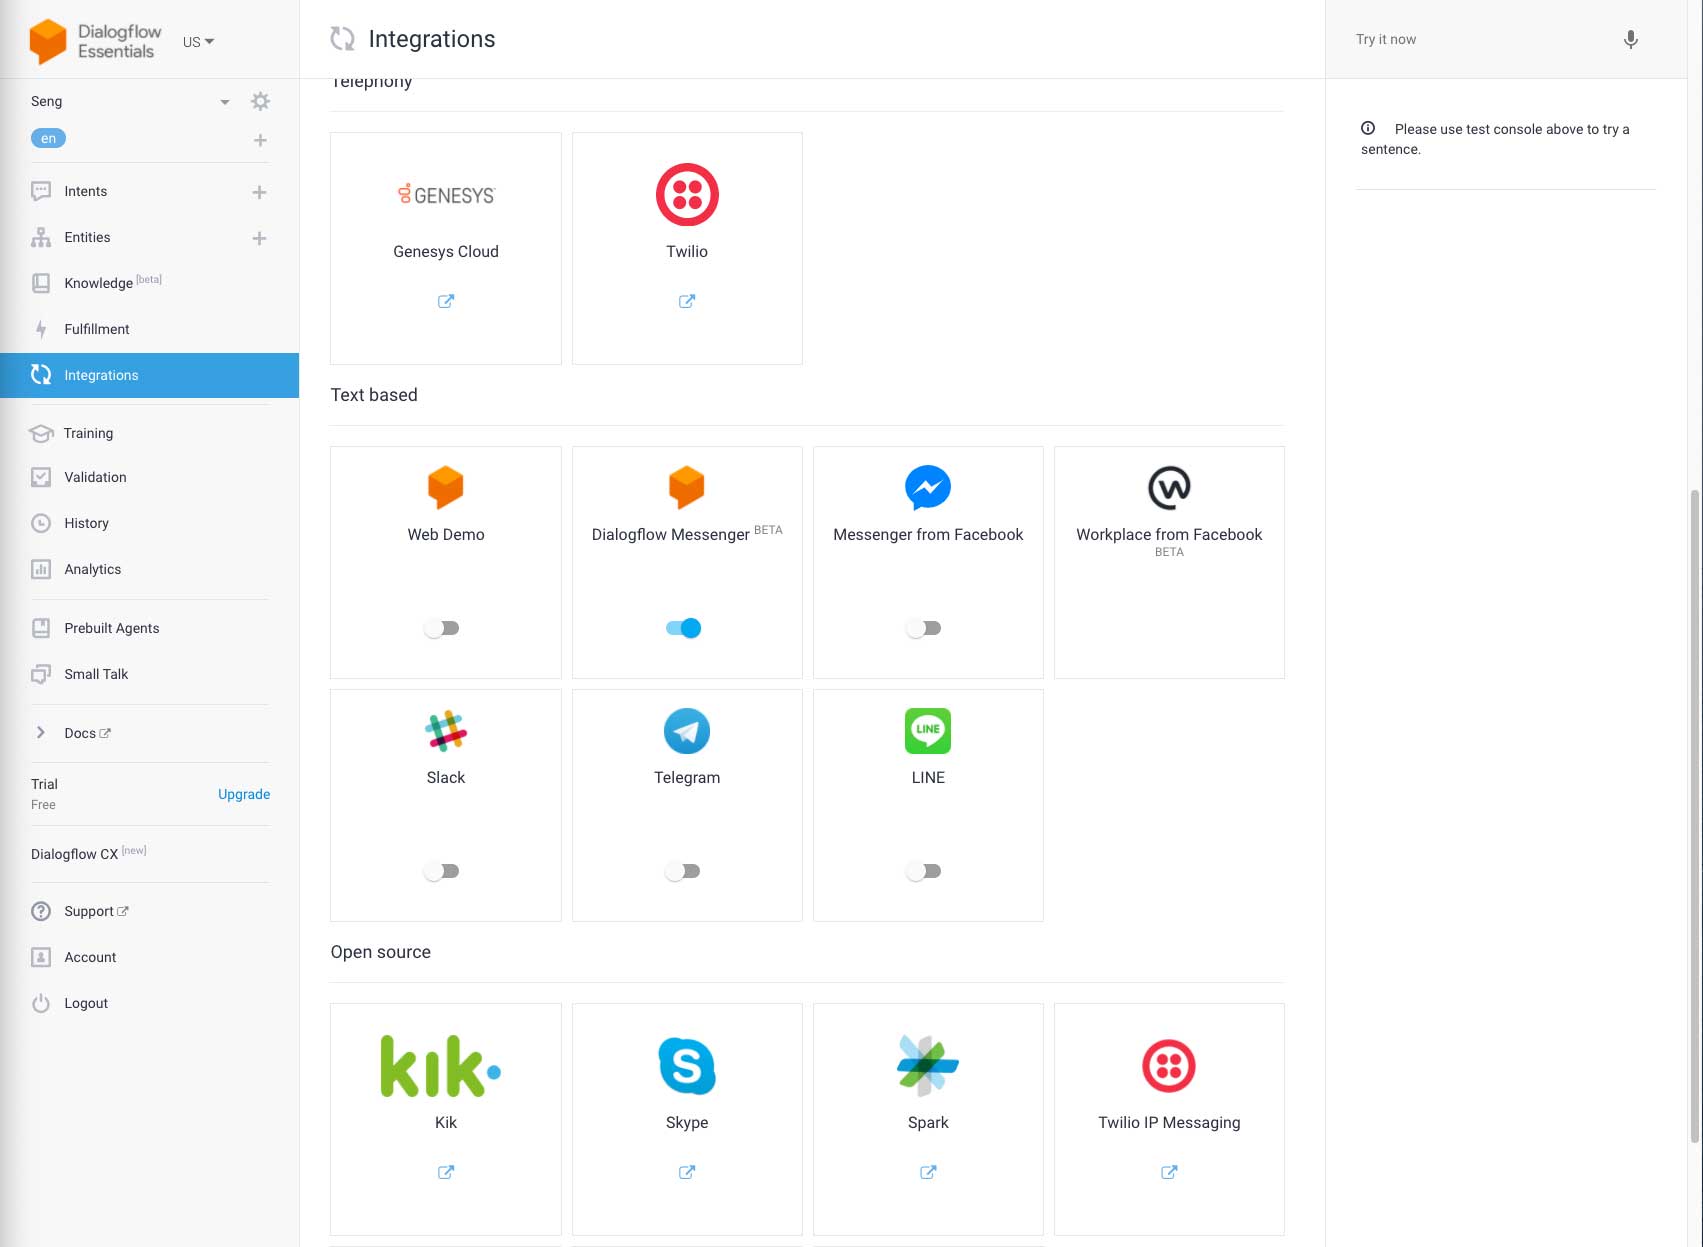The width and height of the screenshot is (1703, 1247).
Task: Click the Workplace from Facebook icon
Action: tap(1169, 488)
